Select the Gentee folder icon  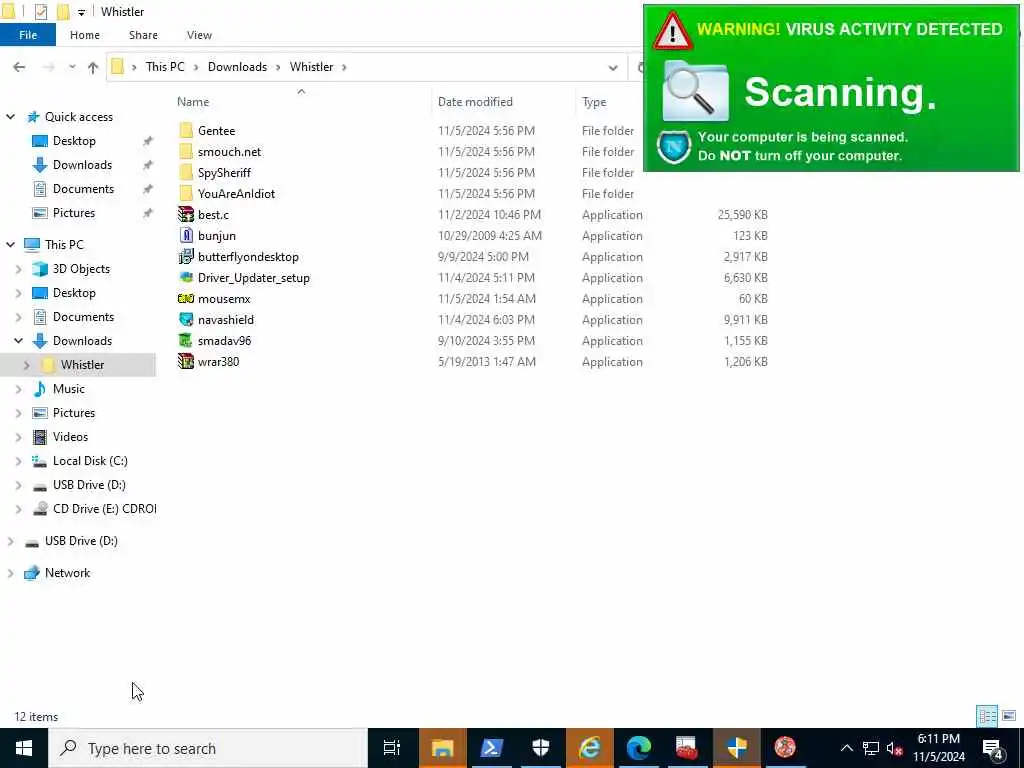coord(186,131)
